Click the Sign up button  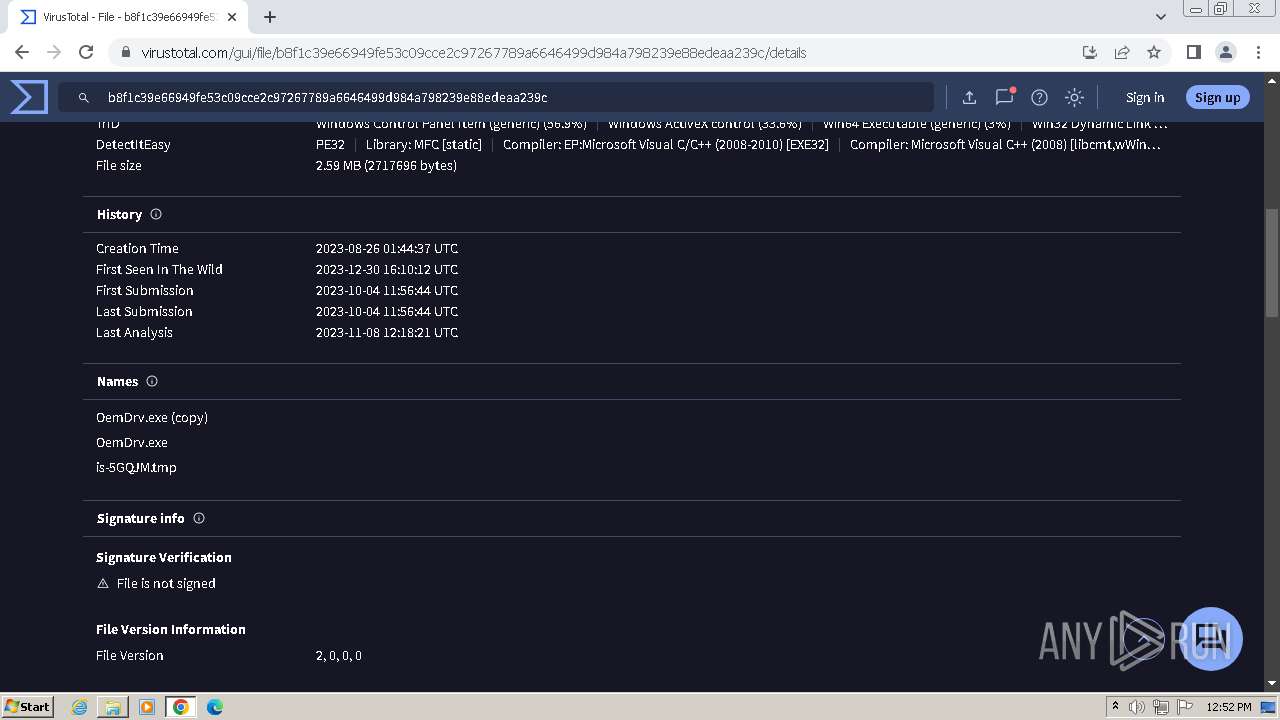point(1217,97)
